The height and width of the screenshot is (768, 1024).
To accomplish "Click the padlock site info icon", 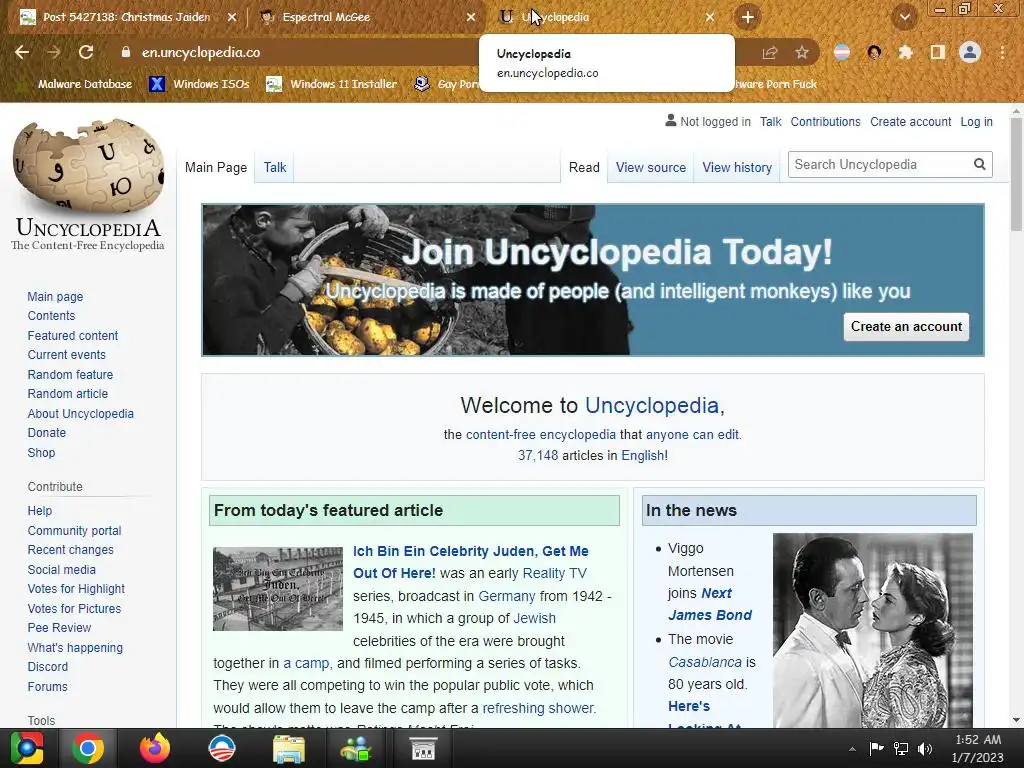I will click(x=125, y=52).
